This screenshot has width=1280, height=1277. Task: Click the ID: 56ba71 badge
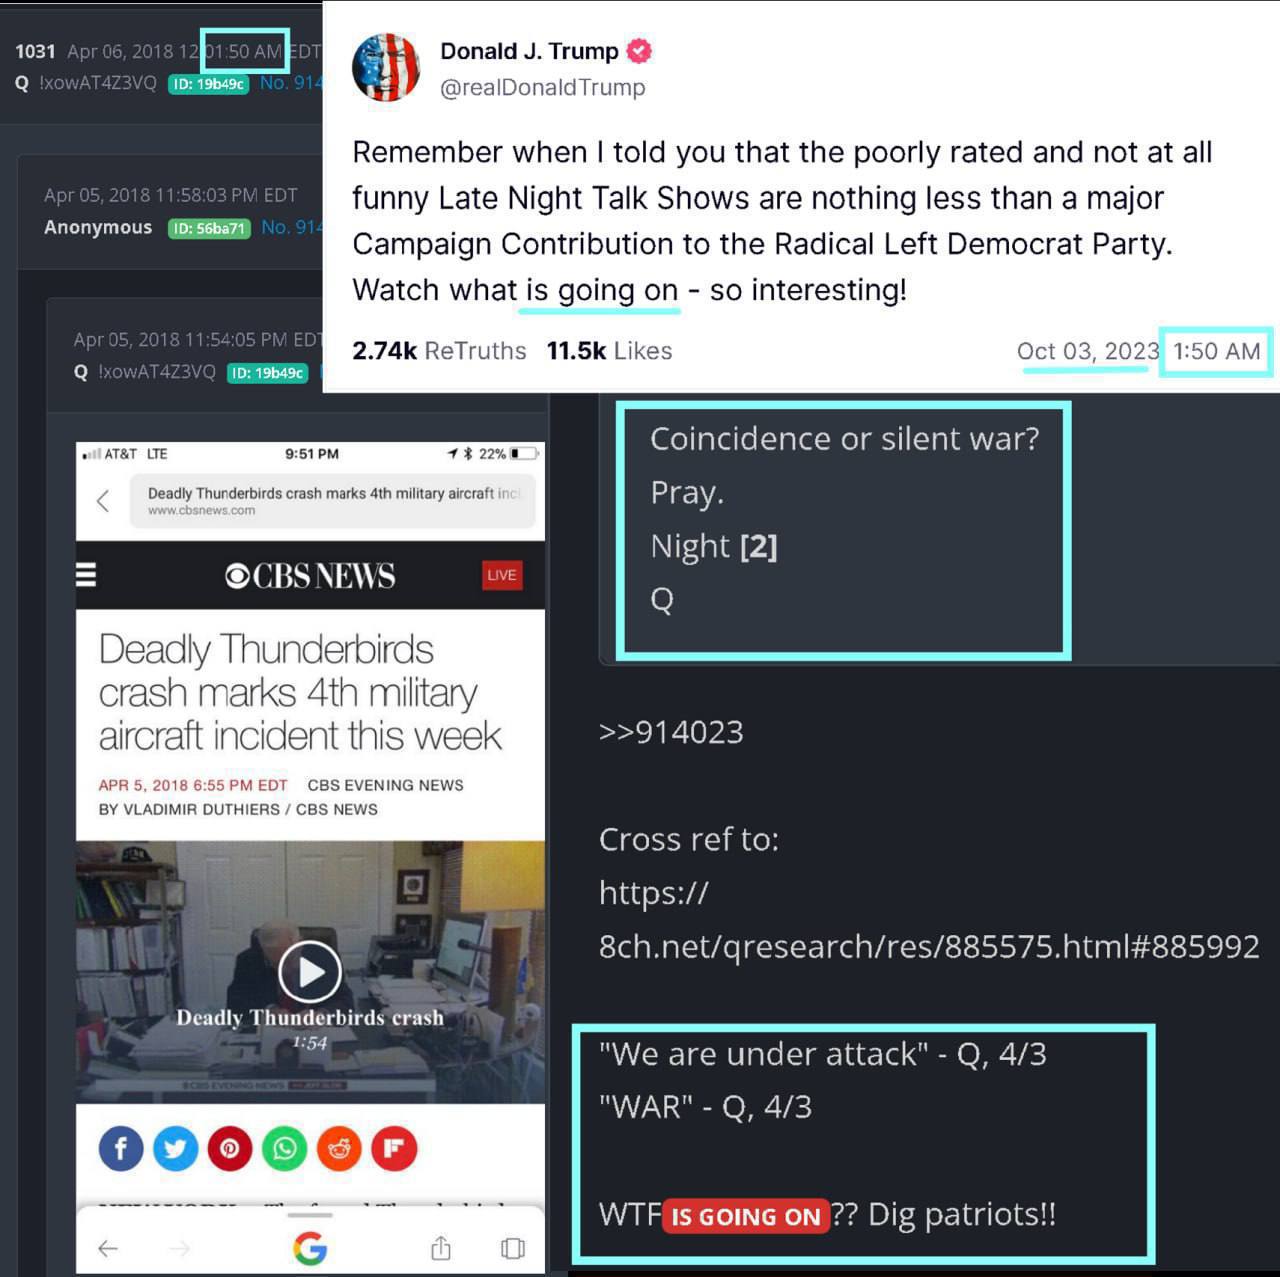(x=209, y=228)
